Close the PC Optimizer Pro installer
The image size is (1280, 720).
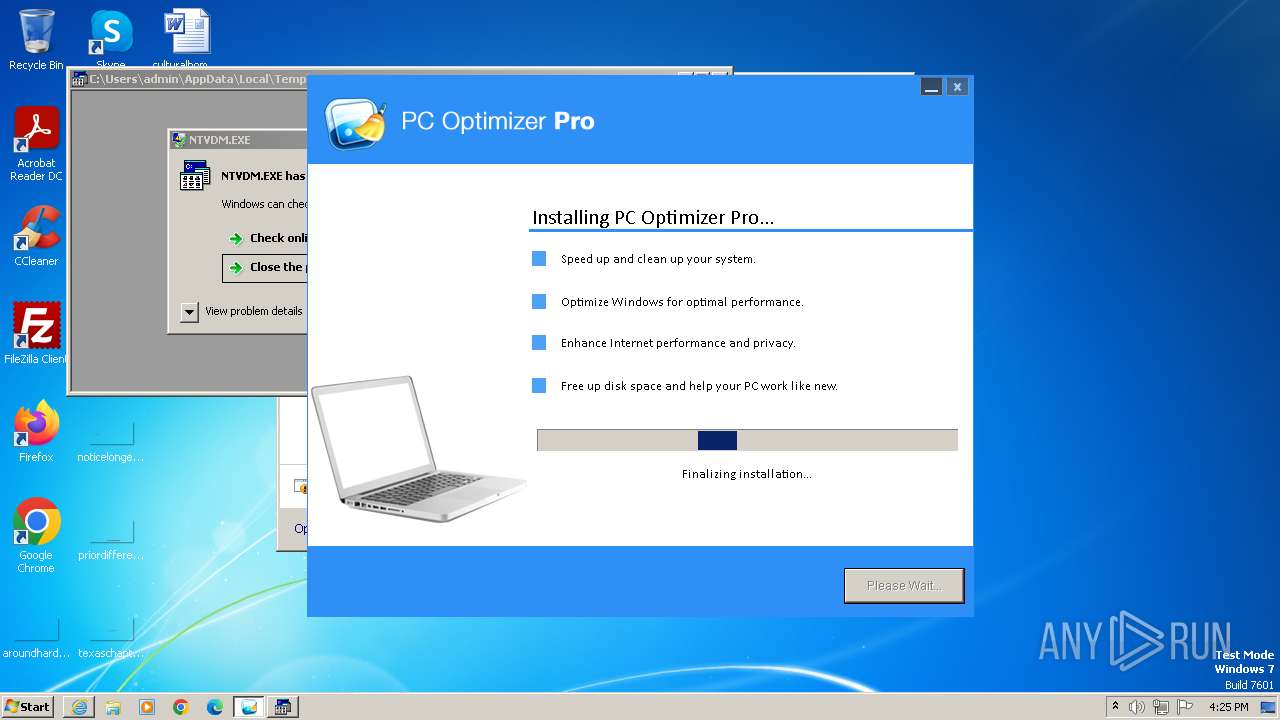pyautogui.click(x=957, y=87)
